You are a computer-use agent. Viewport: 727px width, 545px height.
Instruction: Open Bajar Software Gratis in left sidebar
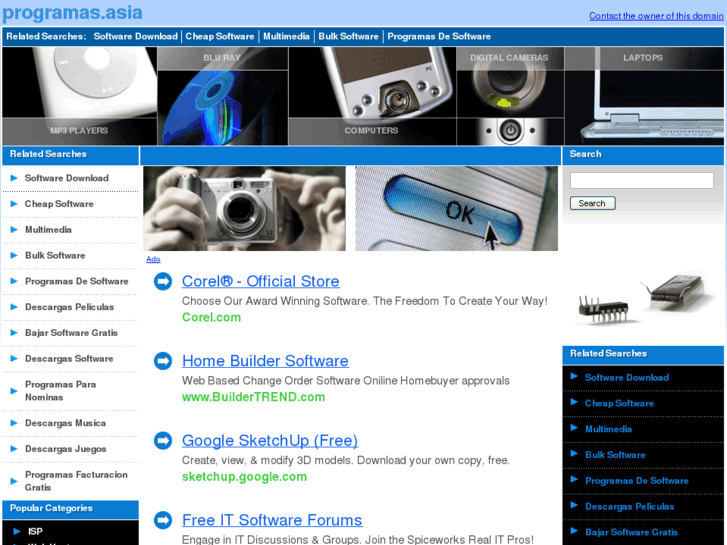click(71, 333)
